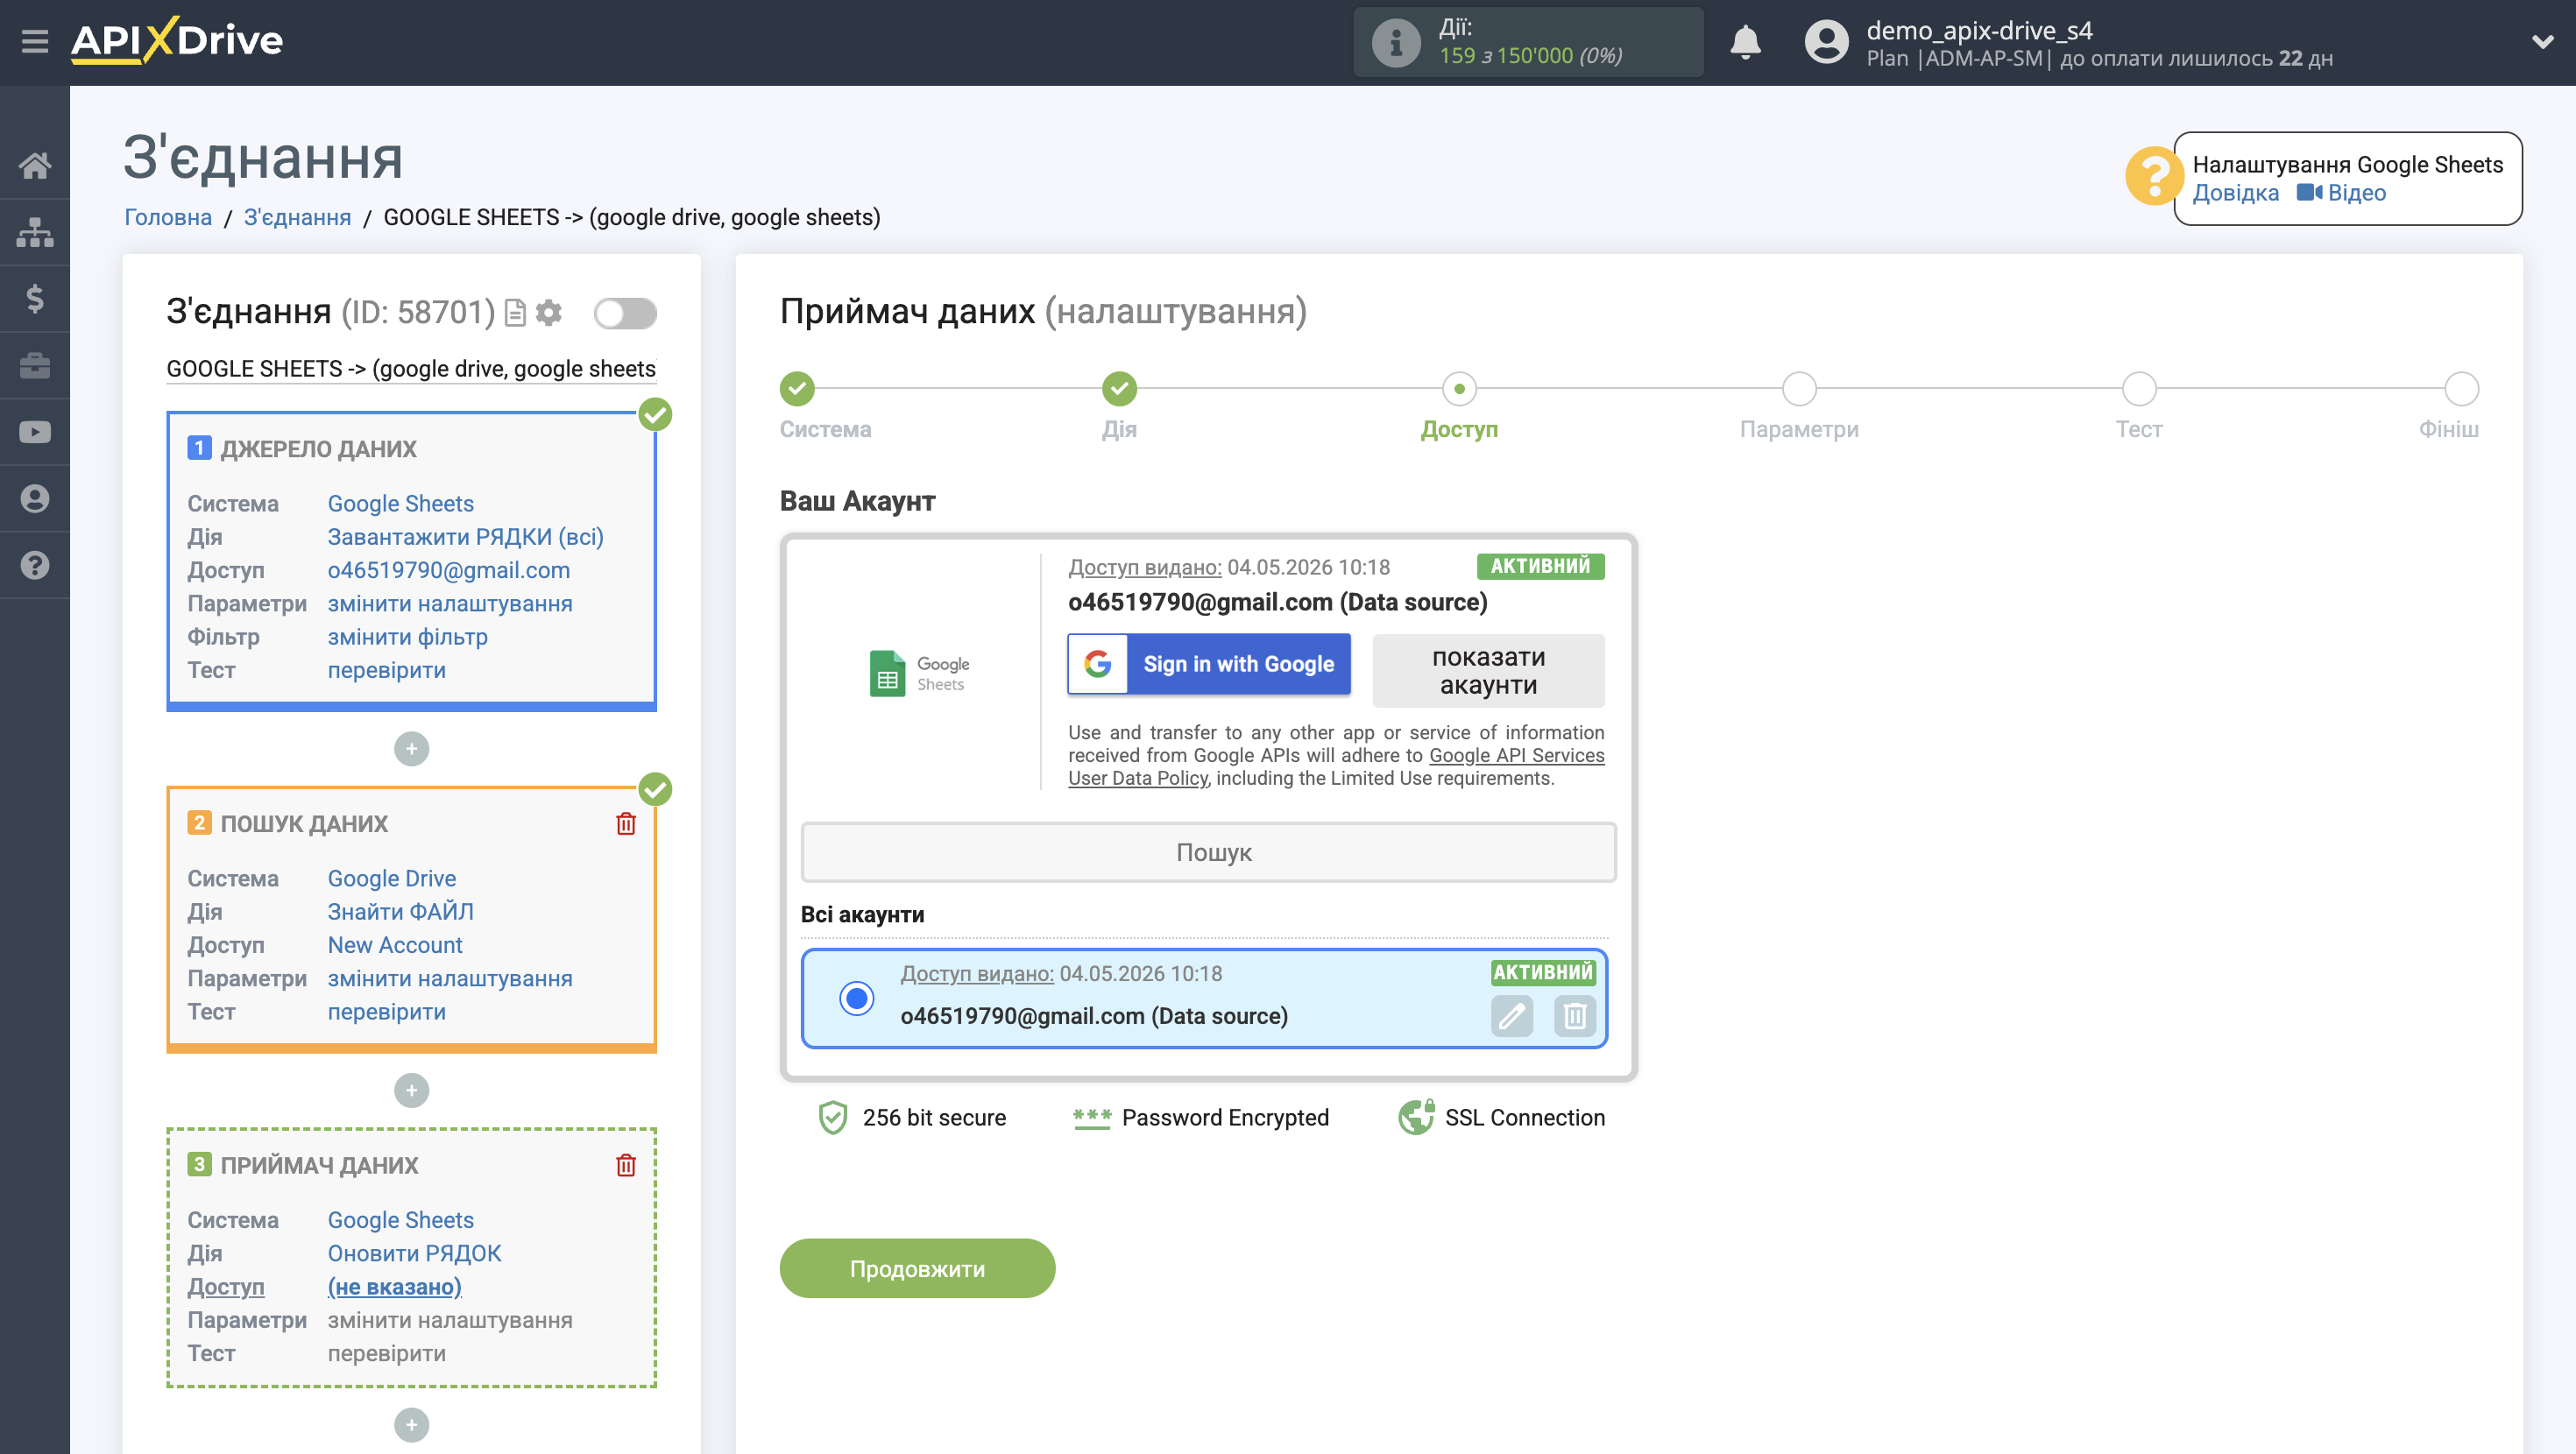This screenshot has height=1454, width=2576.
Task: Delete account trash icon
Action: (x=1574, y=1016)
